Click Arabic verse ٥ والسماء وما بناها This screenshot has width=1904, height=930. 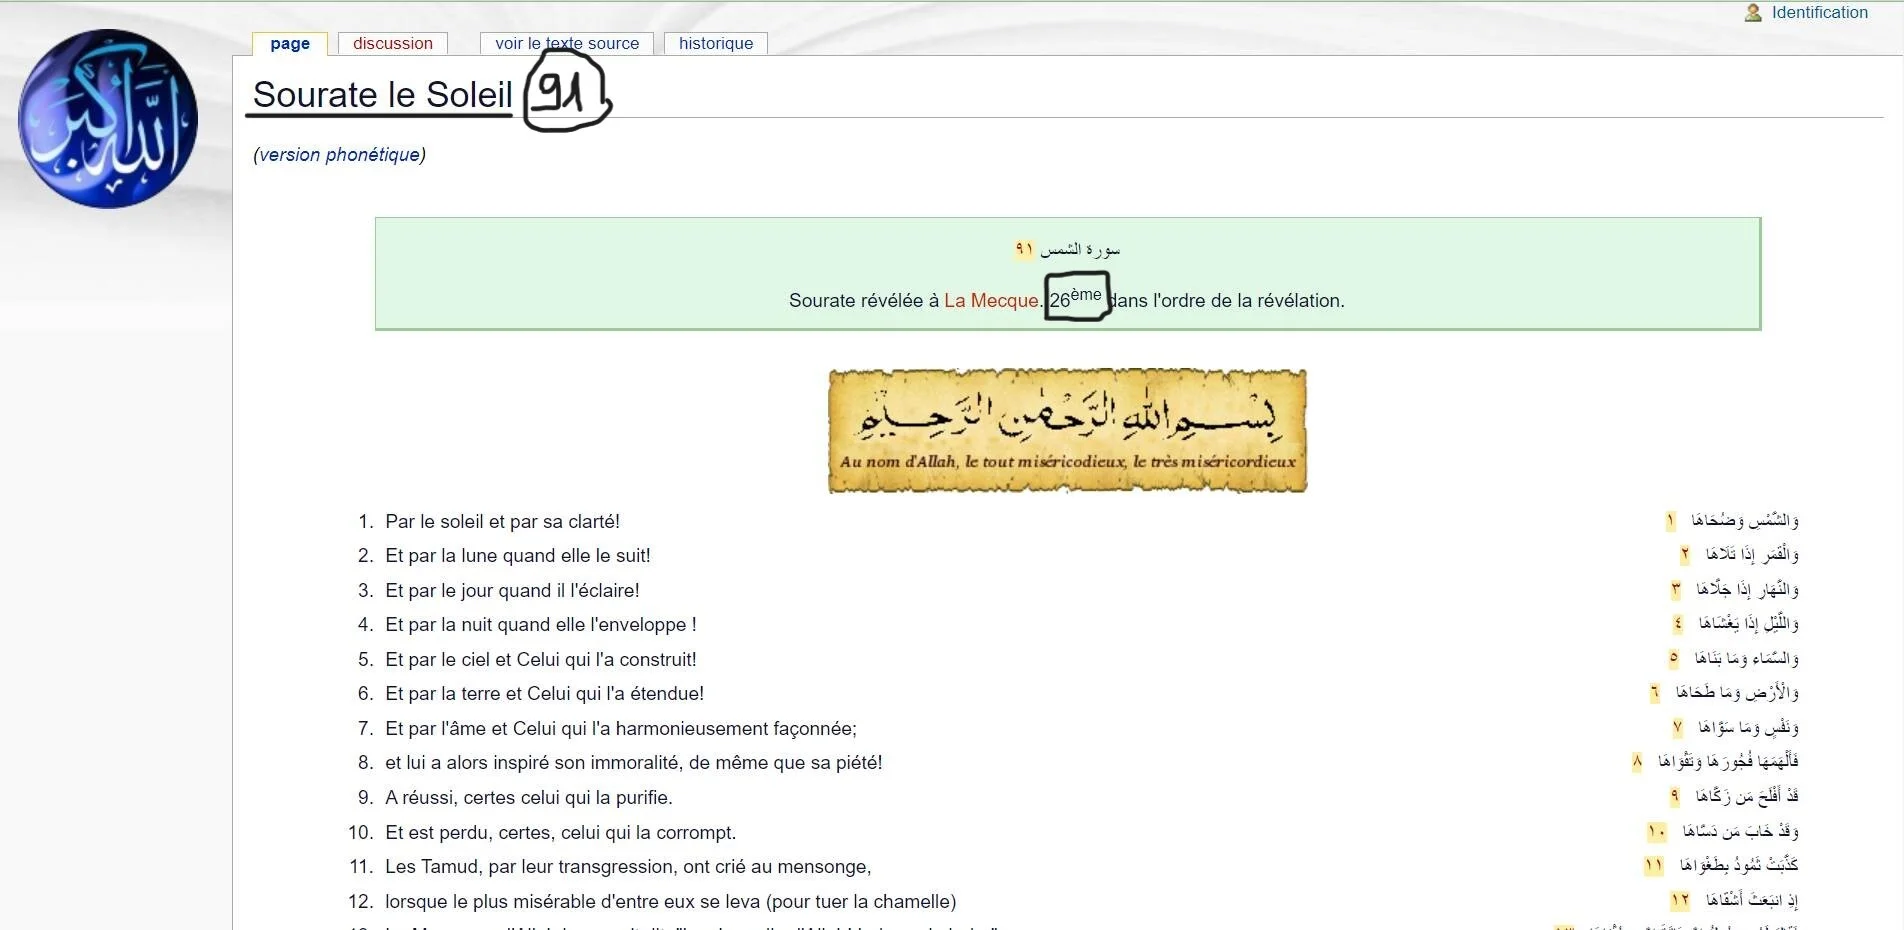[x=1746, y=659]
